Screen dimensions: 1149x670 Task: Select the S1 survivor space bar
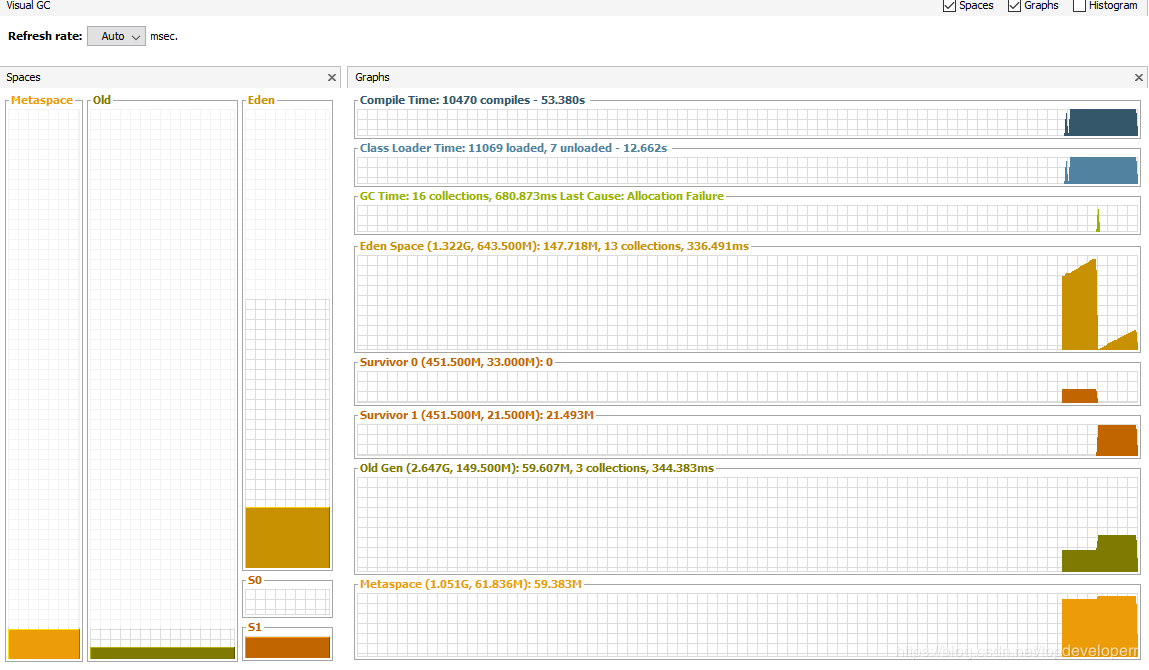point(287,647)
